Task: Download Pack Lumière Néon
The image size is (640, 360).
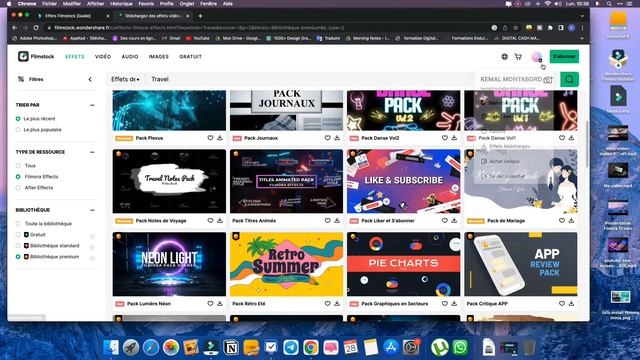Action: coord(220,304)
